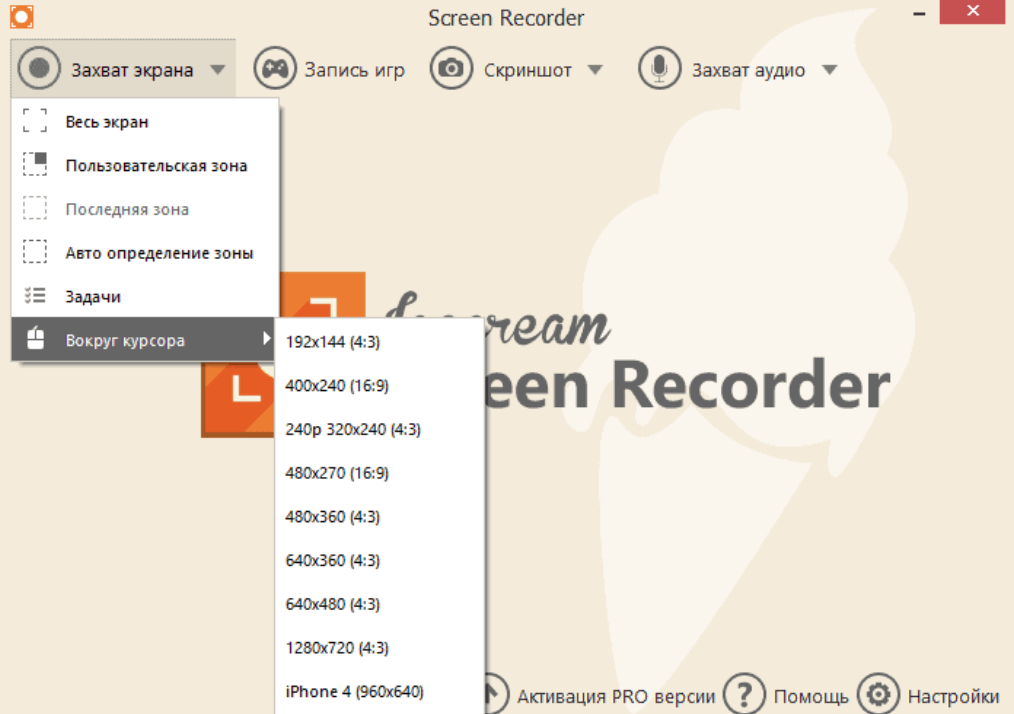Open Вокруг курсора submenu item

143,339
